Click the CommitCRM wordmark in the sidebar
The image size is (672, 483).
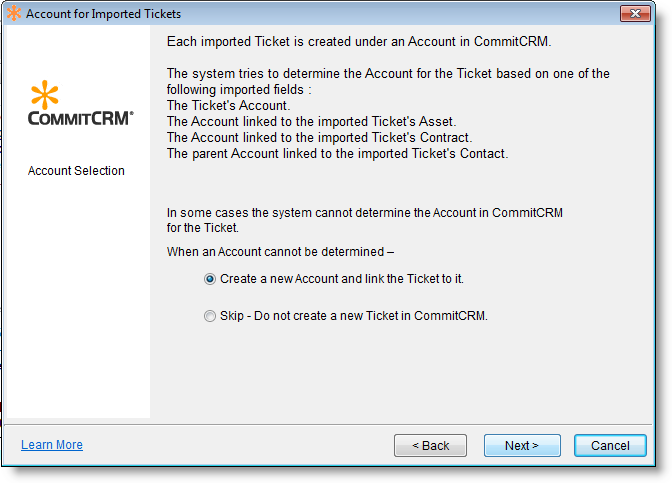(x=80, y=118)
